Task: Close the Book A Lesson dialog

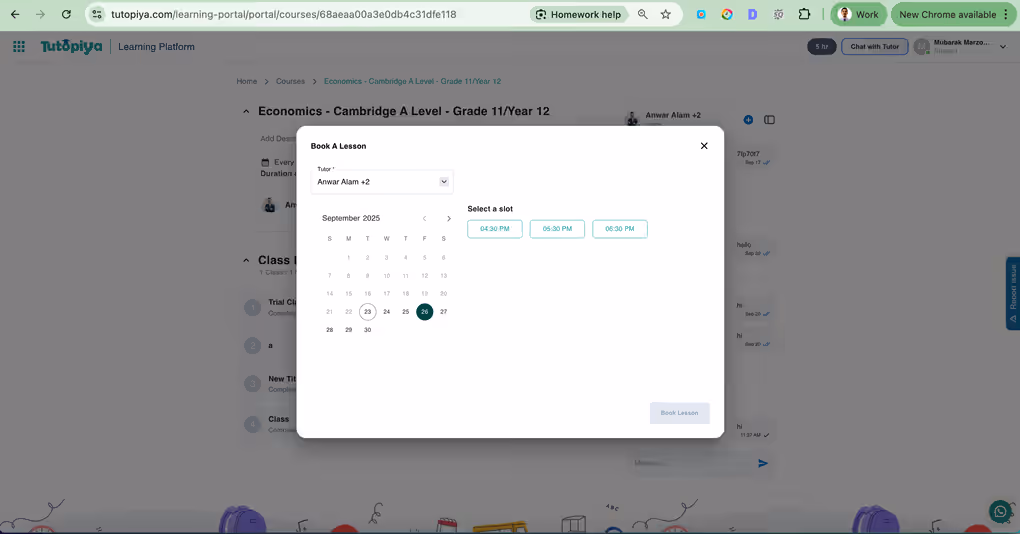Action: [x=704, y=146]
